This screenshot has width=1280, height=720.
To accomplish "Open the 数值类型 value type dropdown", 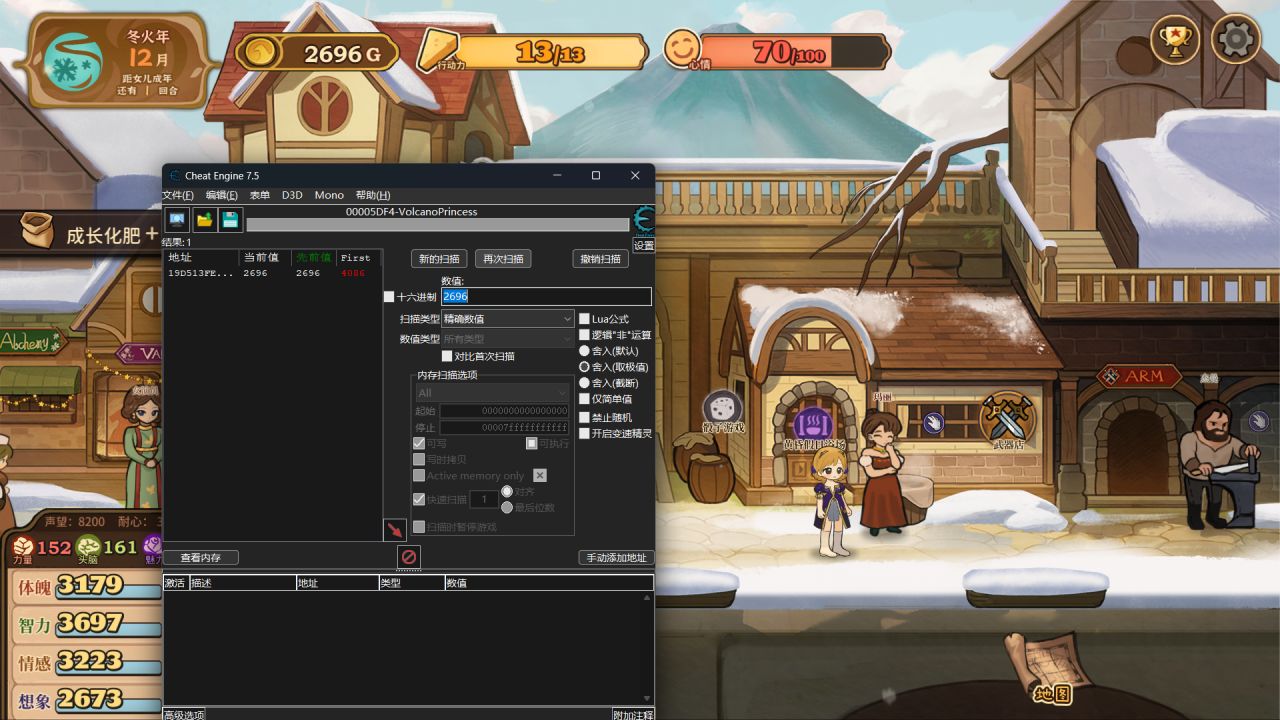I will point(508,339).
